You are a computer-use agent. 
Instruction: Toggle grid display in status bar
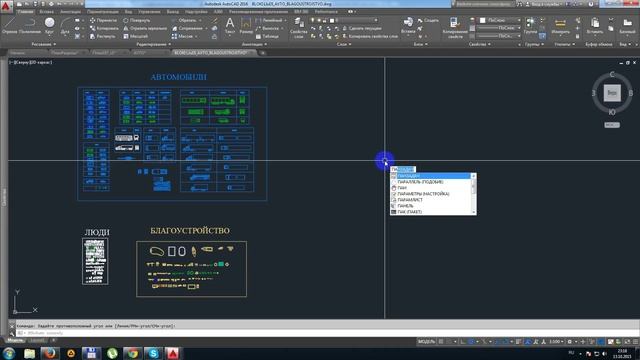click(441, 342)
